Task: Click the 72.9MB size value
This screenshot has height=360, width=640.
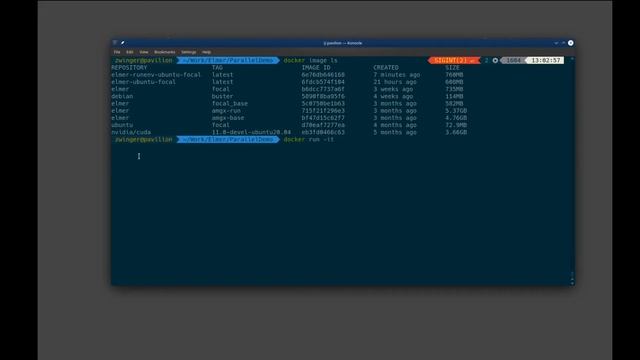Action: tap(456, 125)
